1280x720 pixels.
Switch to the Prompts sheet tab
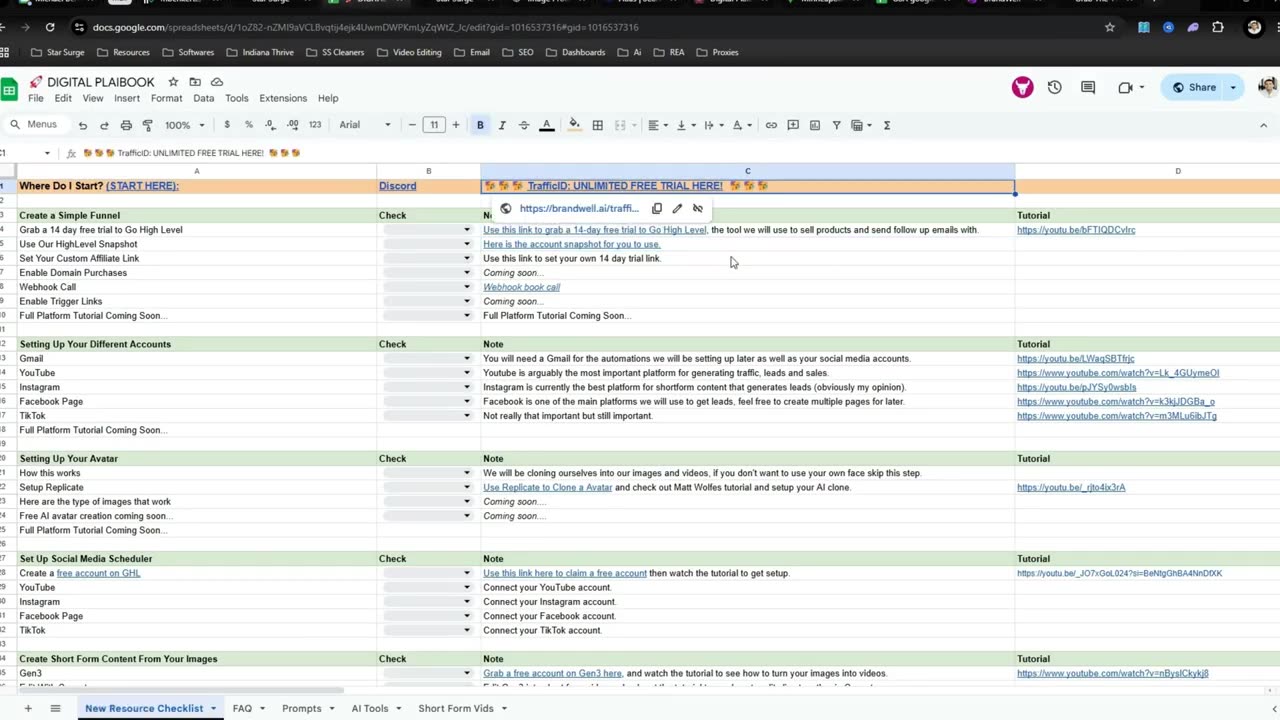coord(301,708)
